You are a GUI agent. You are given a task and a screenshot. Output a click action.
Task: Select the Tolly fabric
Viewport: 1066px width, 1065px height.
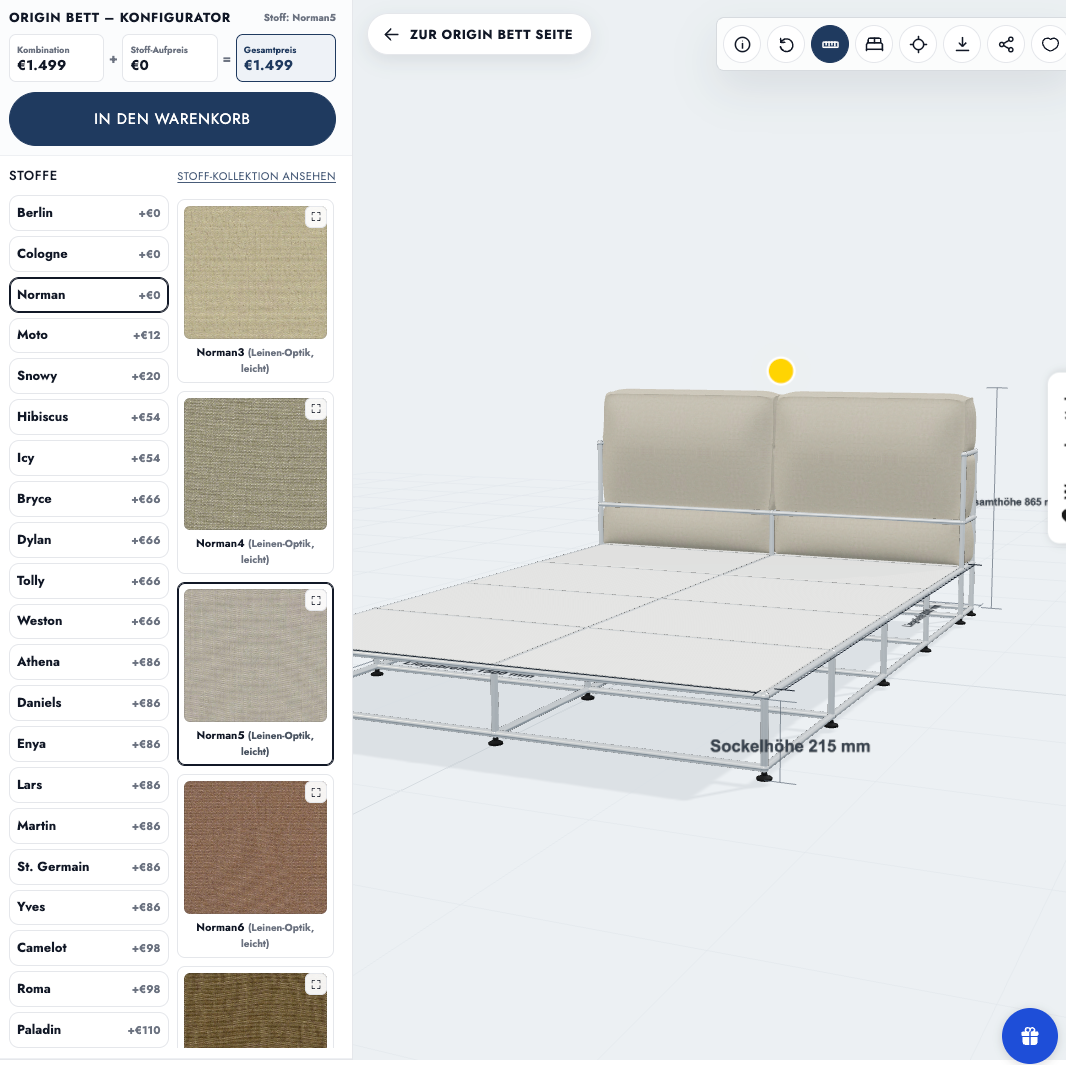click(x=89, y=581)
